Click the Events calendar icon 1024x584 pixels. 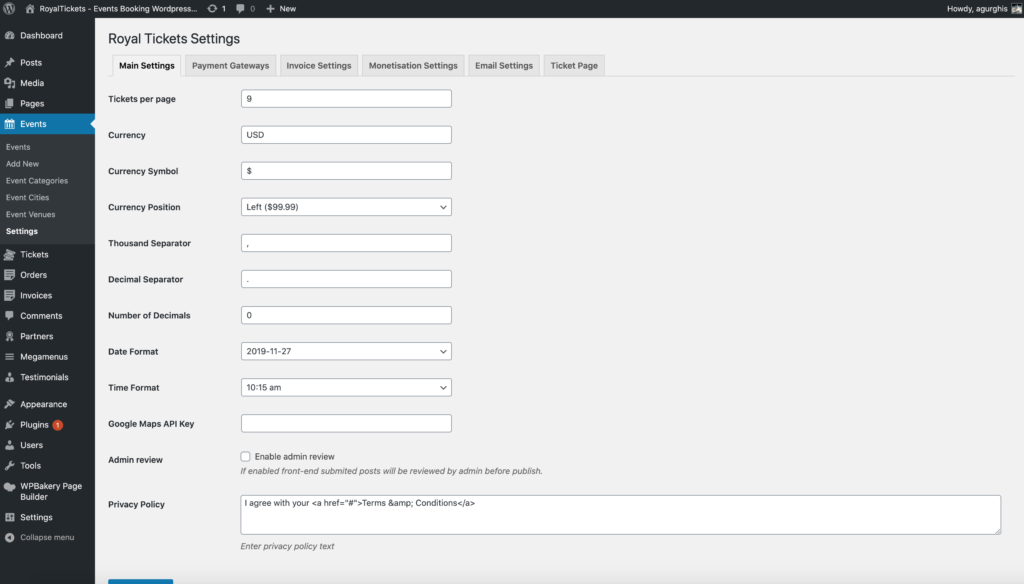(10, 123)
